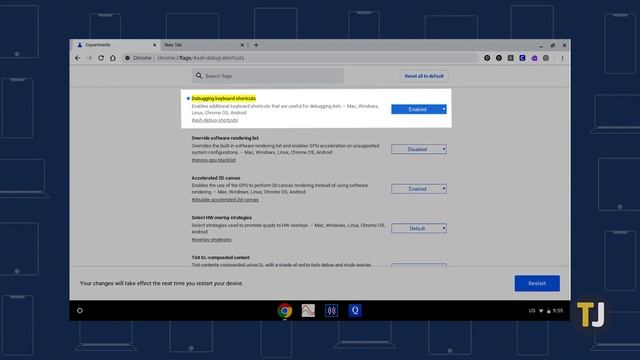Click the magnifier icon in Search flags
This screenshot has height=360, width=640.
pyautogui.click(x=199, y=76)
